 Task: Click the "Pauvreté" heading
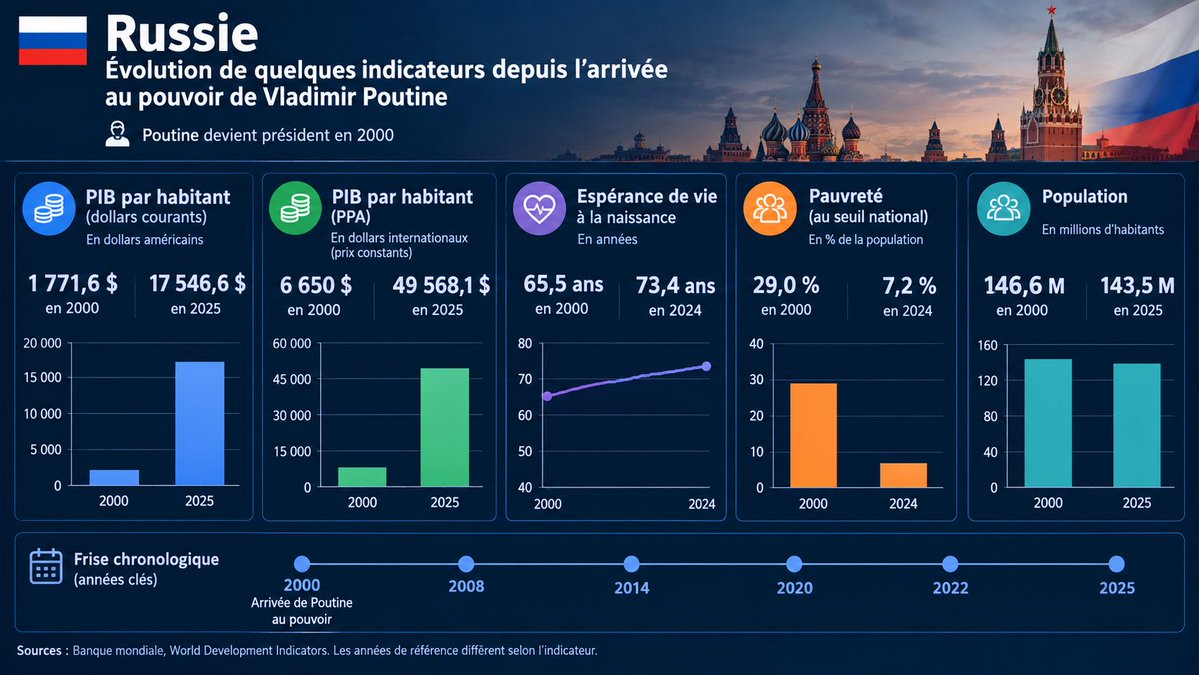(x=846, y=196)
